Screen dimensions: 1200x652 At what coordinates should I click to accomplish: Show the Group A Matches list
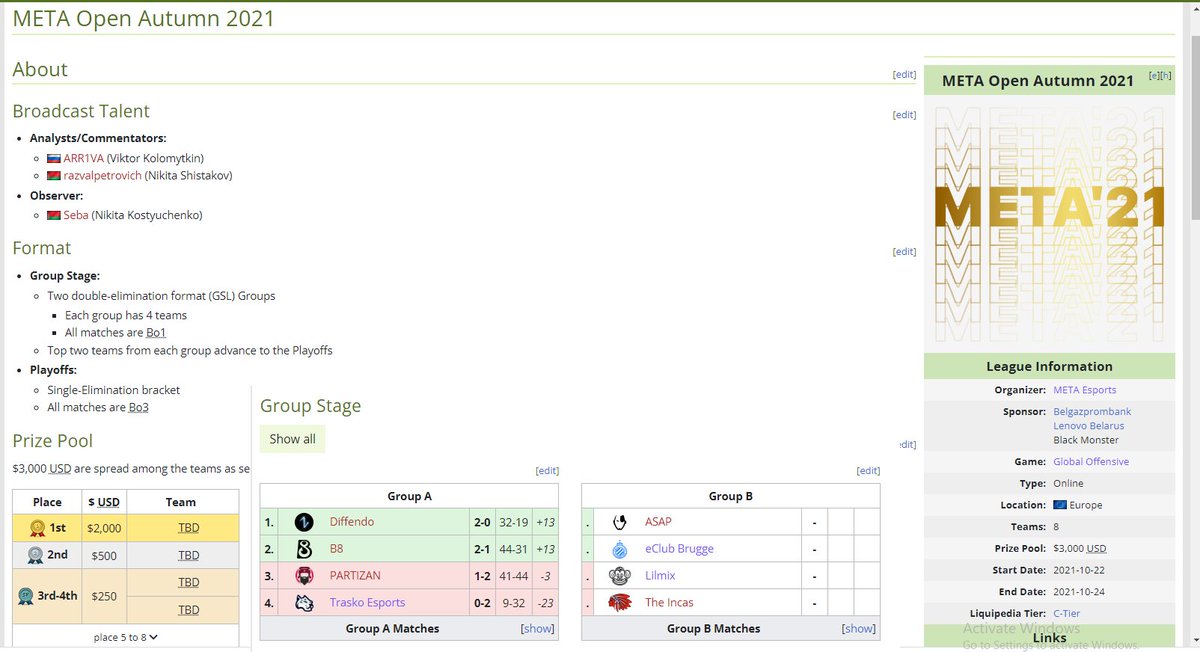pyautogui.click(x=537, y=629)
